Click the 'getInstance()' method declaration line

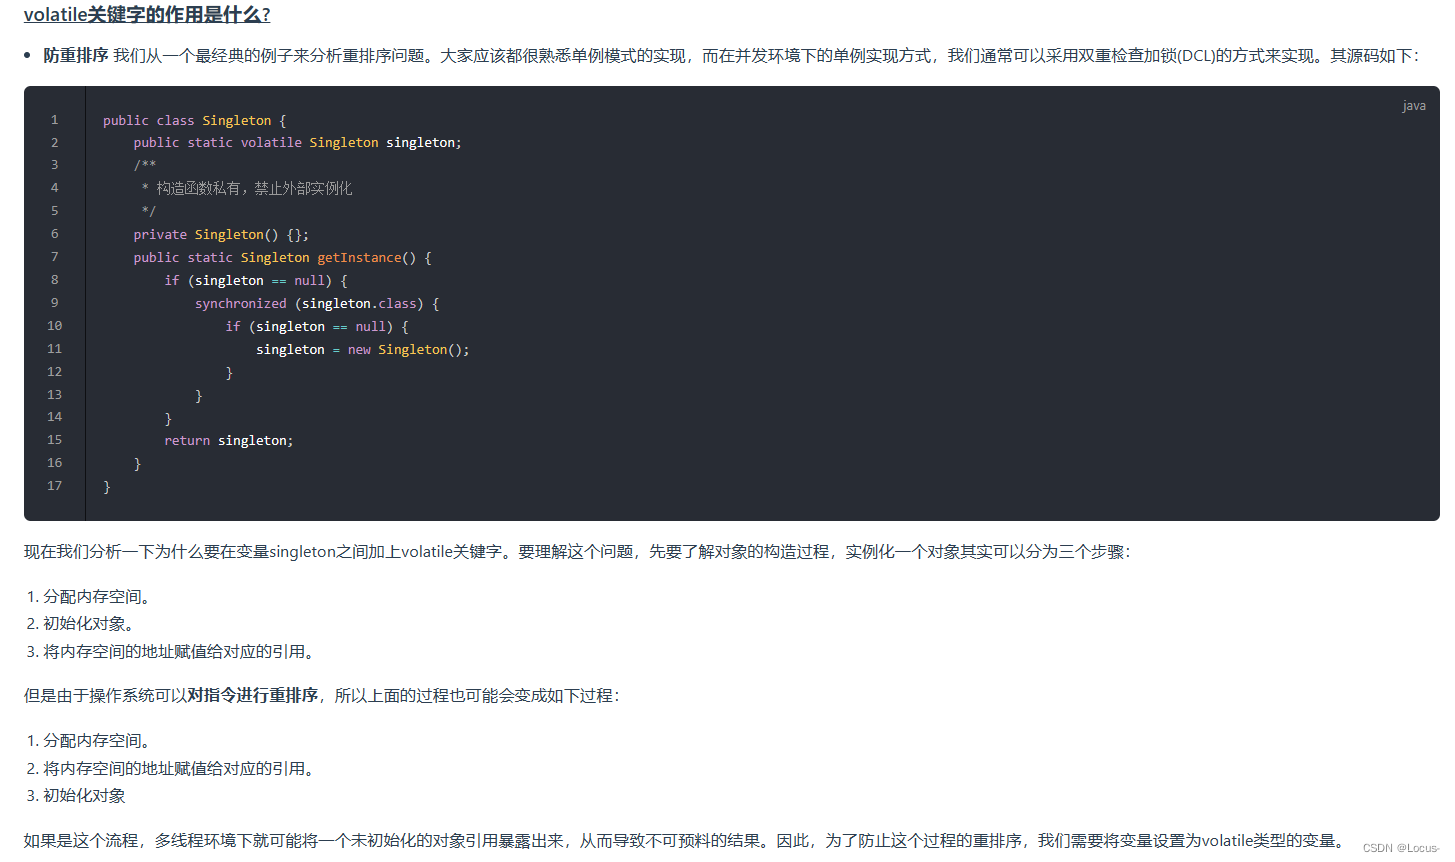pyautogui.click(x=283, y=257)
